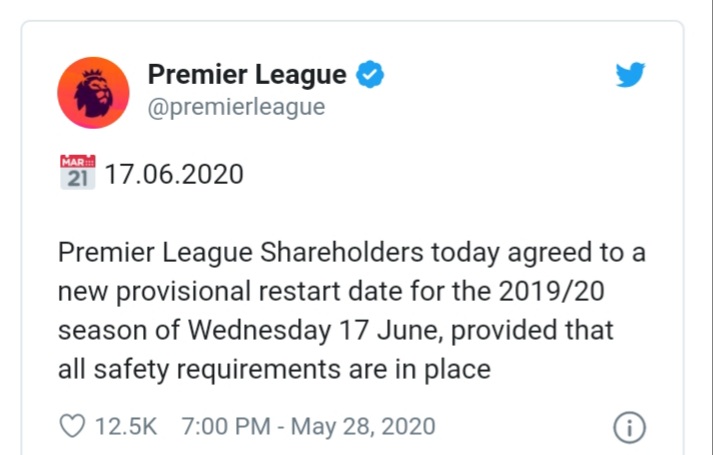Visit the @premierleague handle link

[236, 107]
